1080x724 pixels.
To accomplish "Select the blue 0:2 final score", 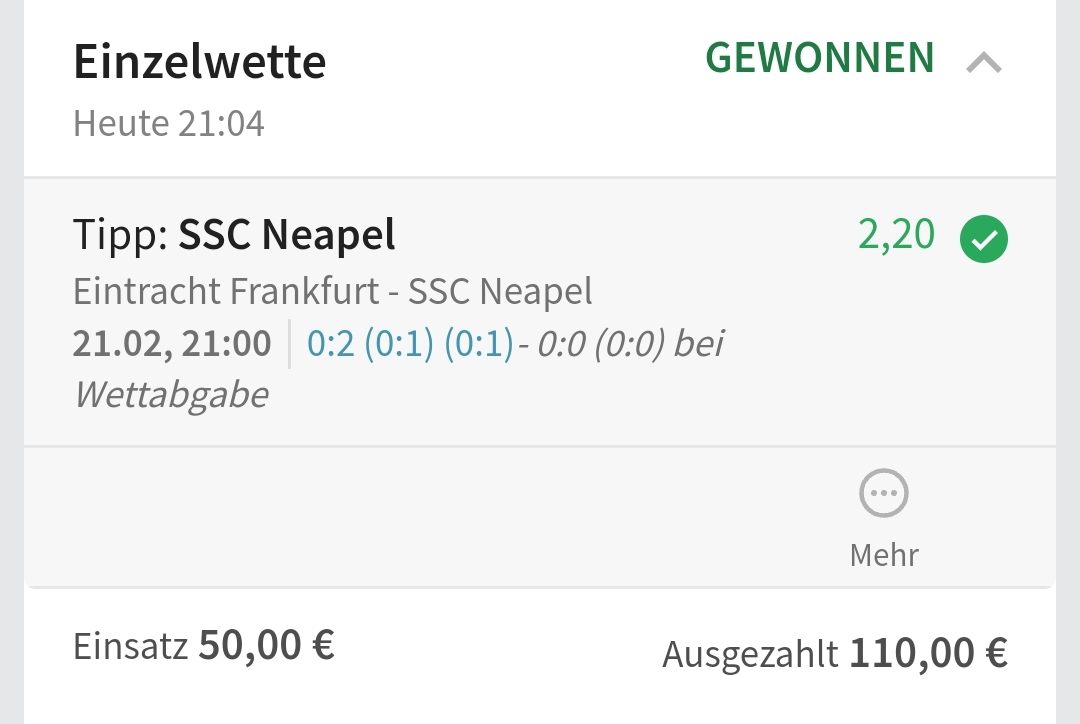I will coord(330,344).
